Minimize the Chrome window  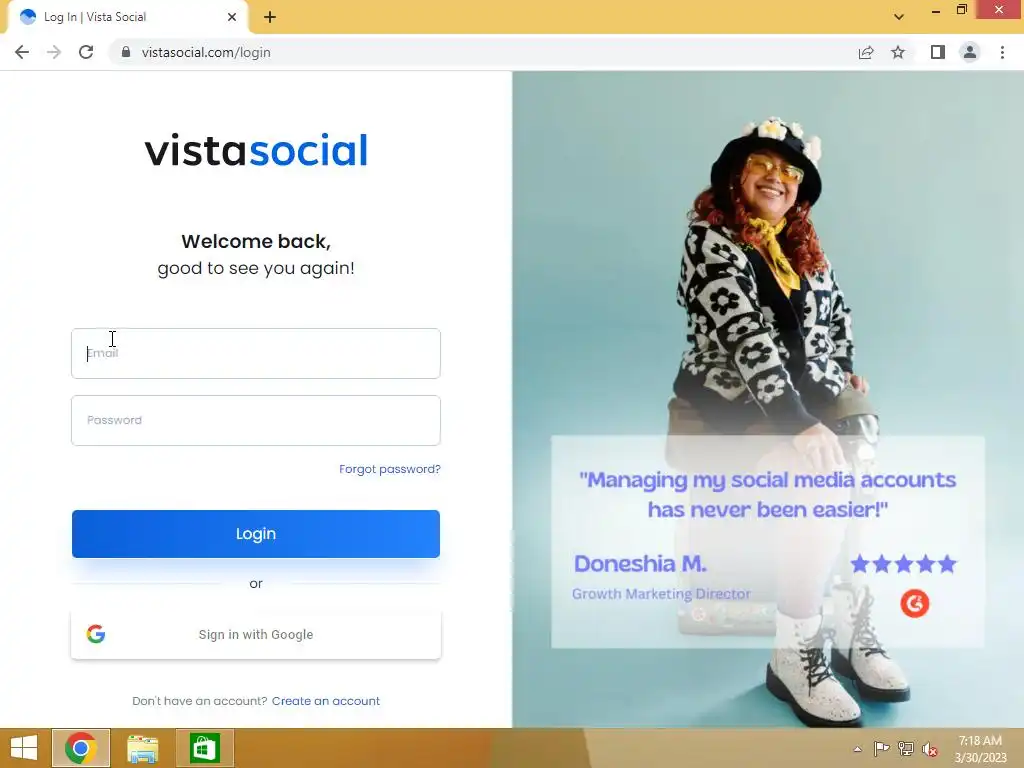(x=936, y=10)
